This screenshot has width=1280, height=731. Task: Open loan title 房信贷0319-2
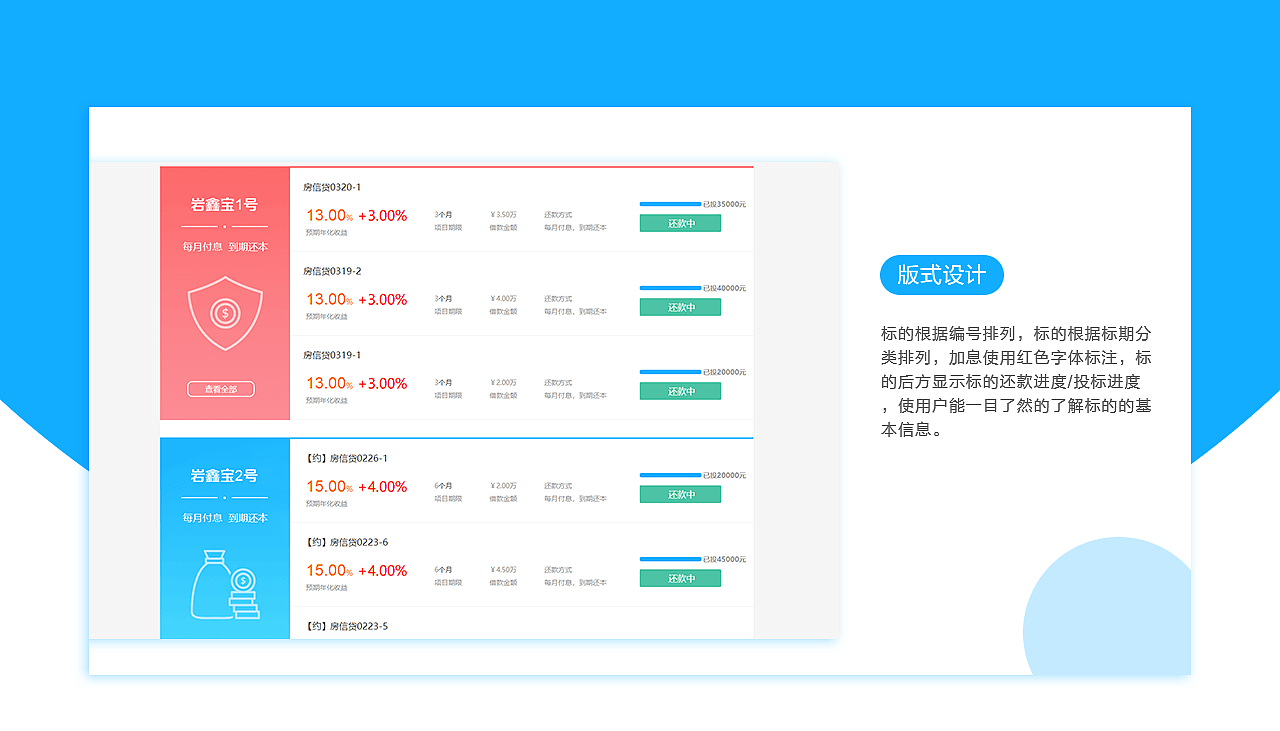(332, 271)
